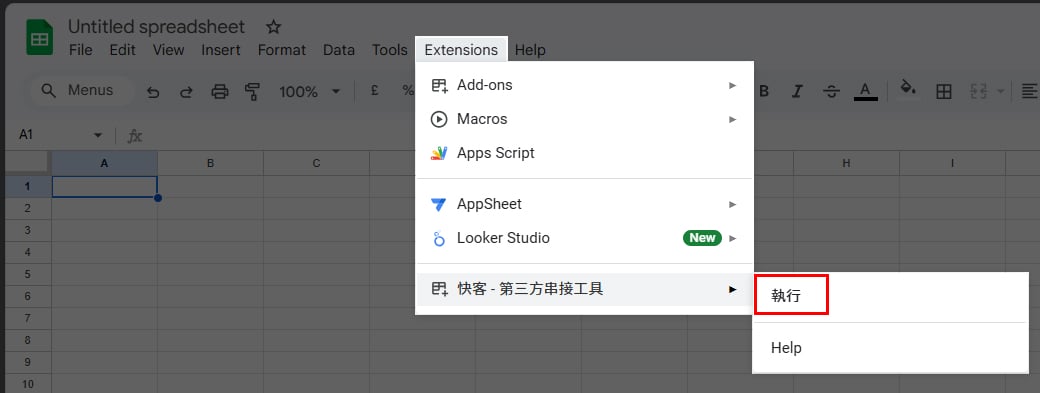Viewport: 1040px width, 393px height.
Task: Click the Menus search field
Action: pos(78,91)
